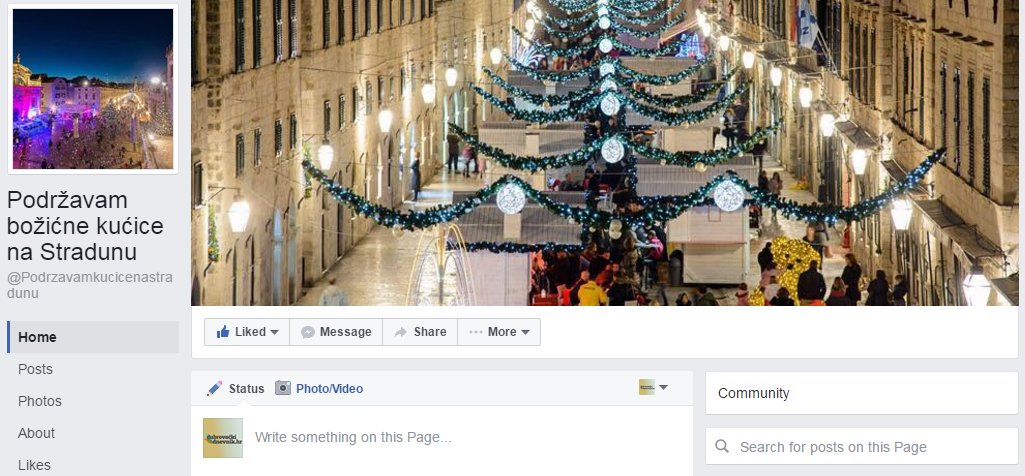Click the pencil icon next to Status

click(x=214, y=388)
